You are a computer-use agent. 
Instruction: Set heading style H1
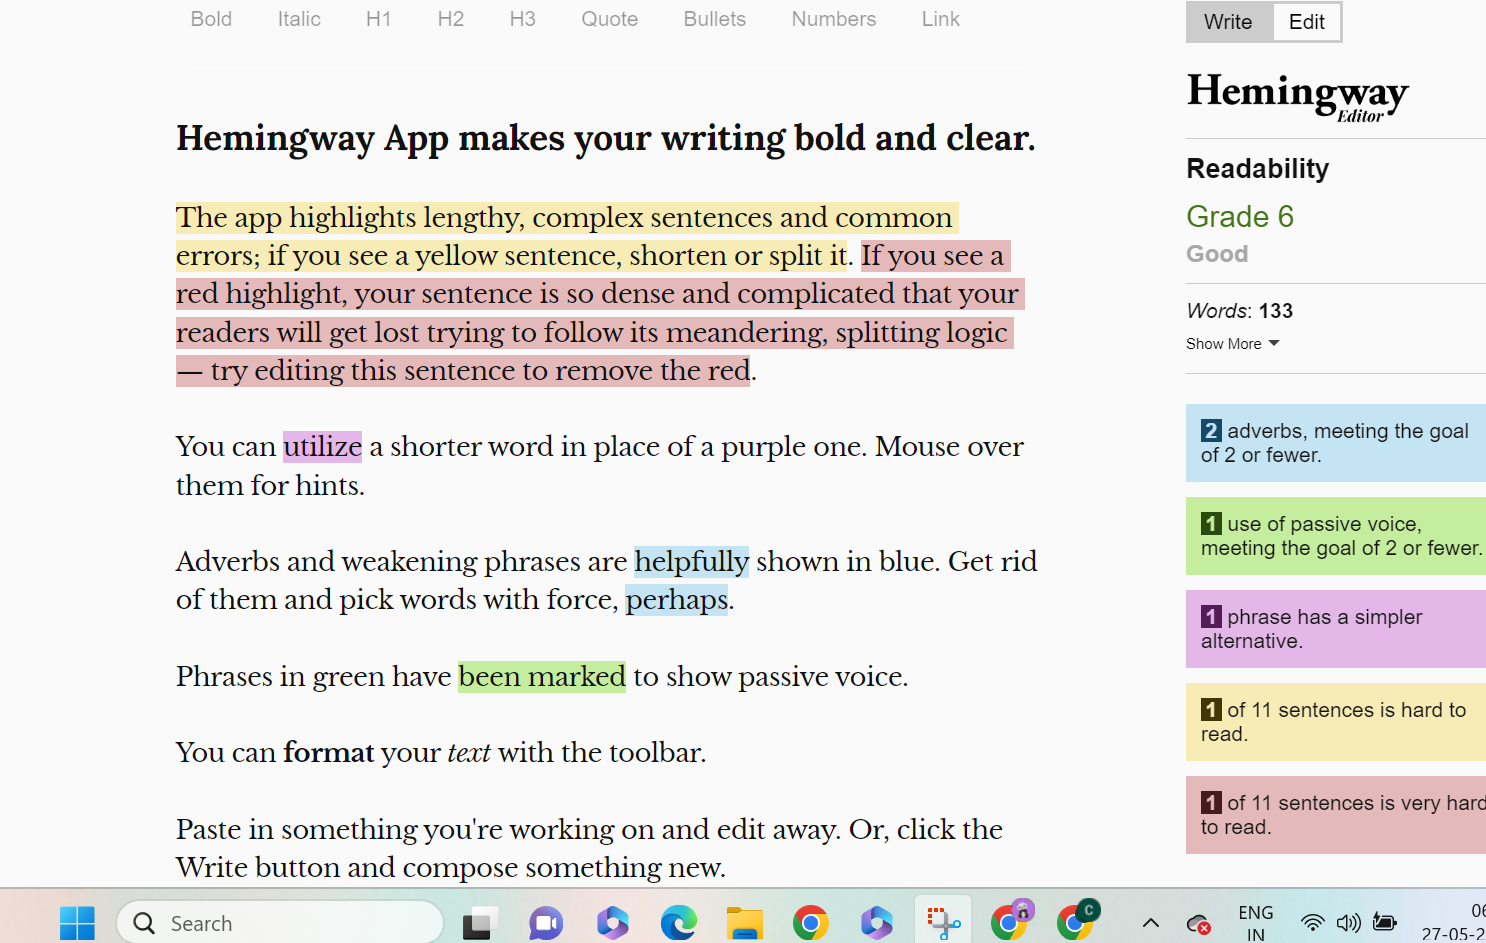click(378, 19)
